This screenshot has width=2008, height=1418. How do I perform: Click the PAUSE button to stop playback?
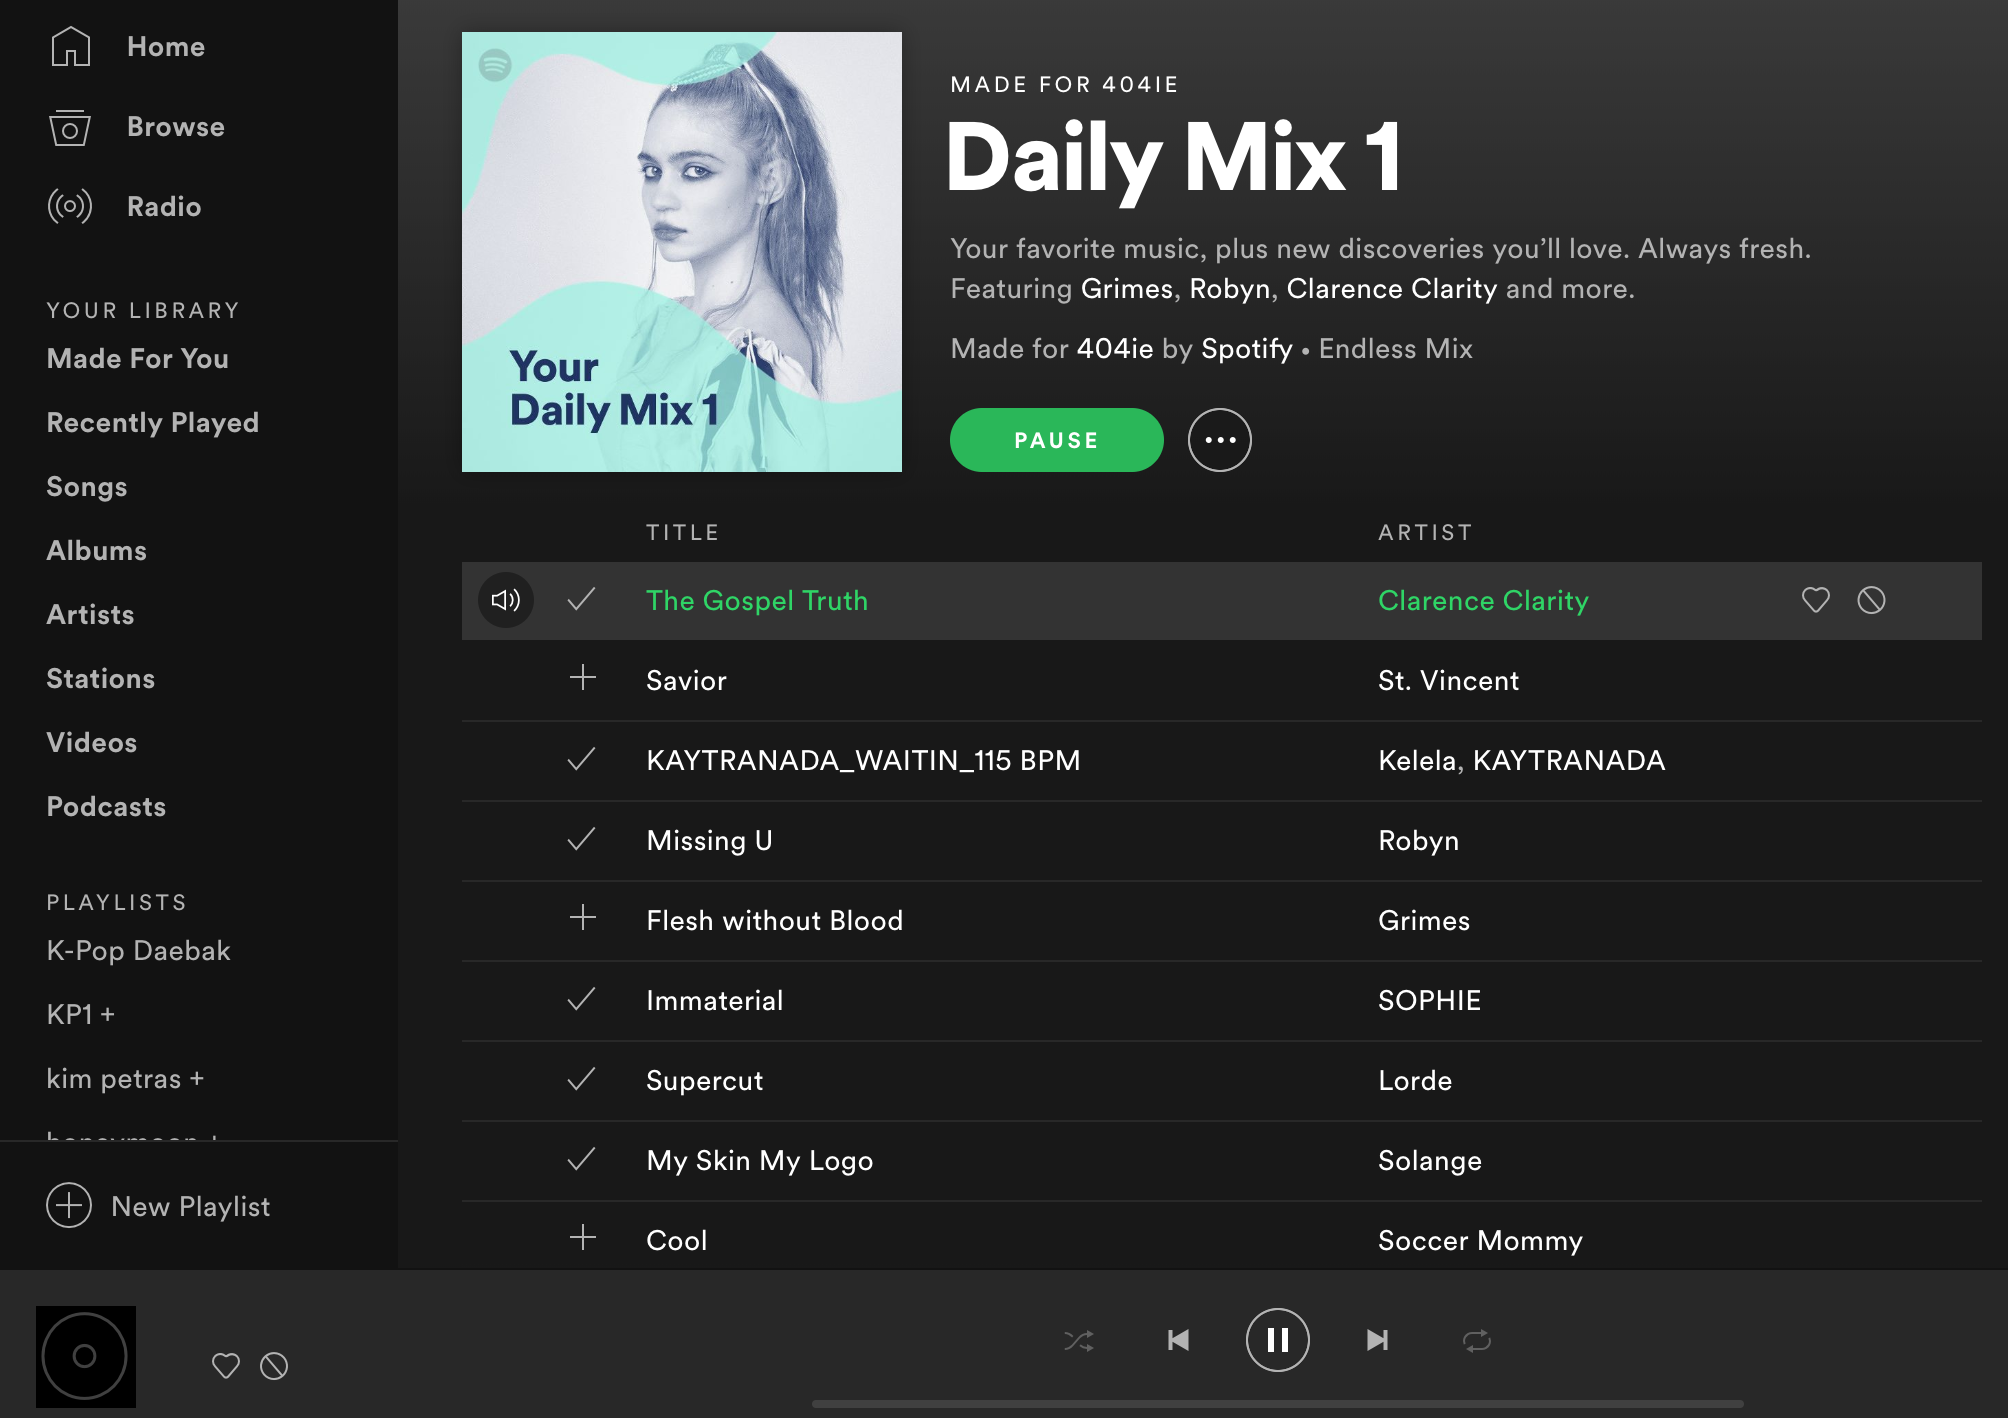pyautogui.click(x=1055, y=440)
